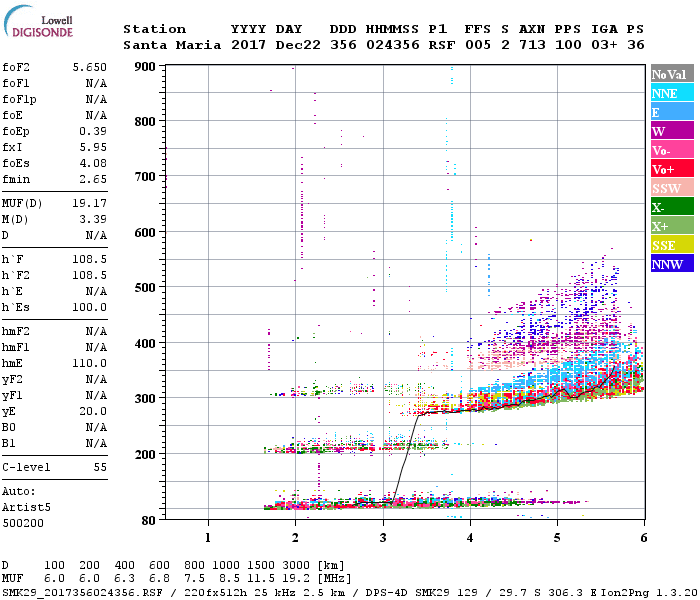Click the 500 km height axis label
The image size is (700, 600).
(145, 288)
